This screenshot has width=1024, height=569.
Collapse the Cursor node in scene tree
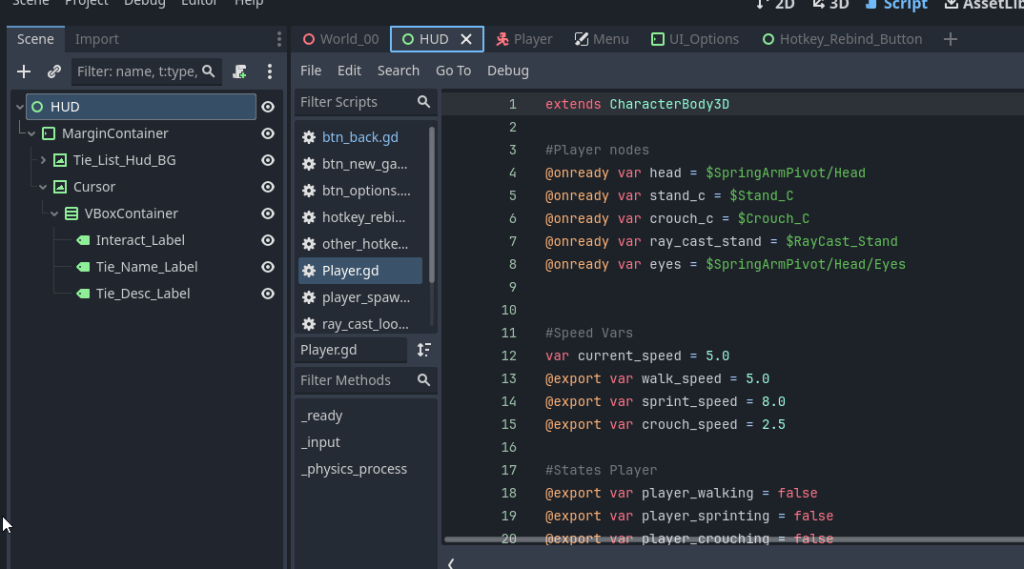(43, 187)
